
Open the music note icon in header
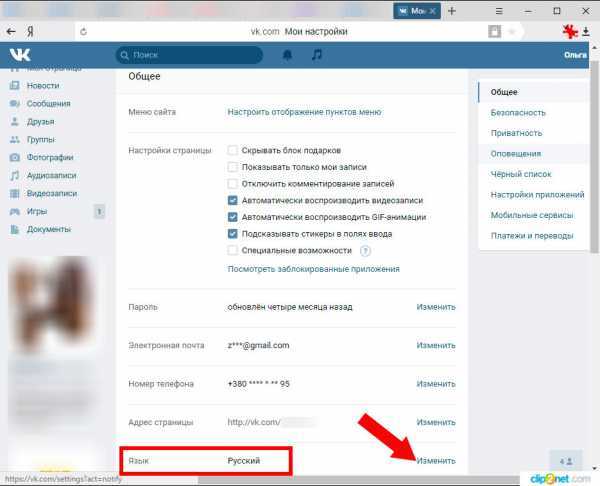(317, 55)
